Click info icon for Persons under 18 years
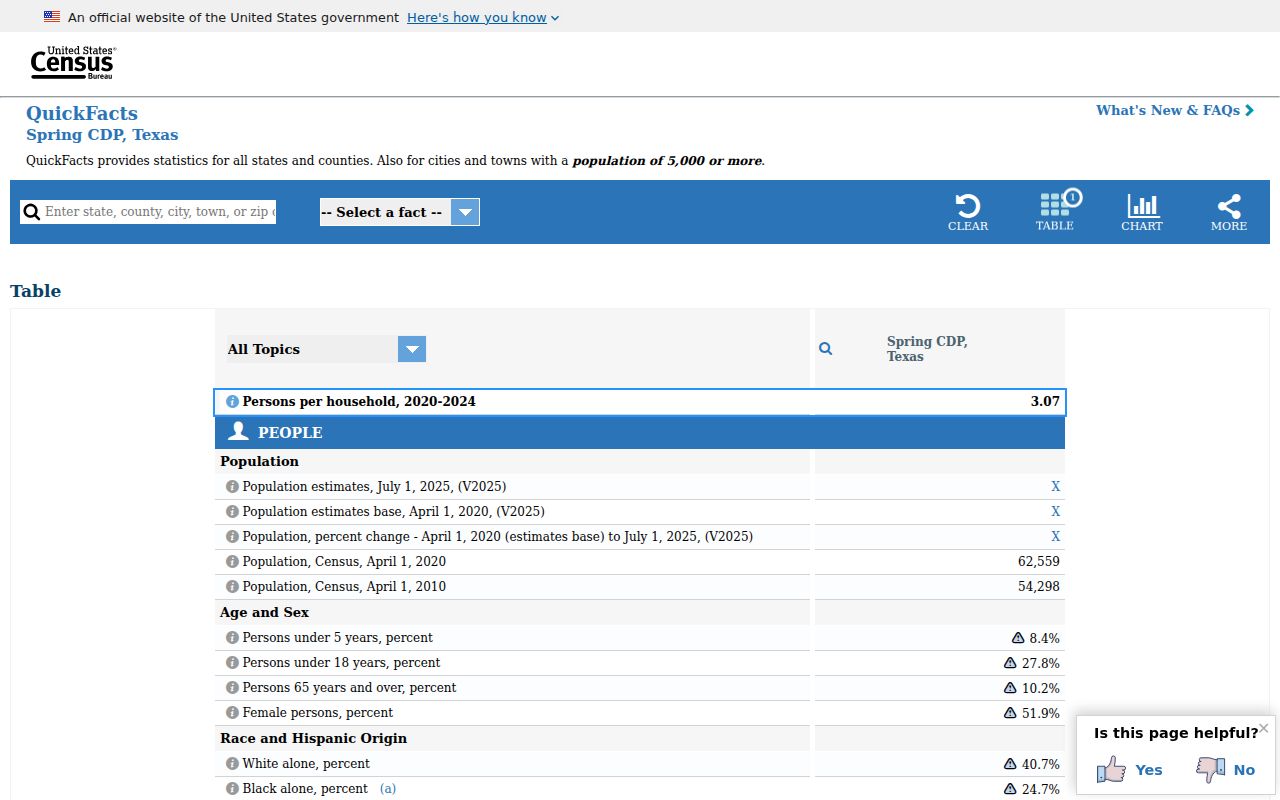 (x=232, y=663)
